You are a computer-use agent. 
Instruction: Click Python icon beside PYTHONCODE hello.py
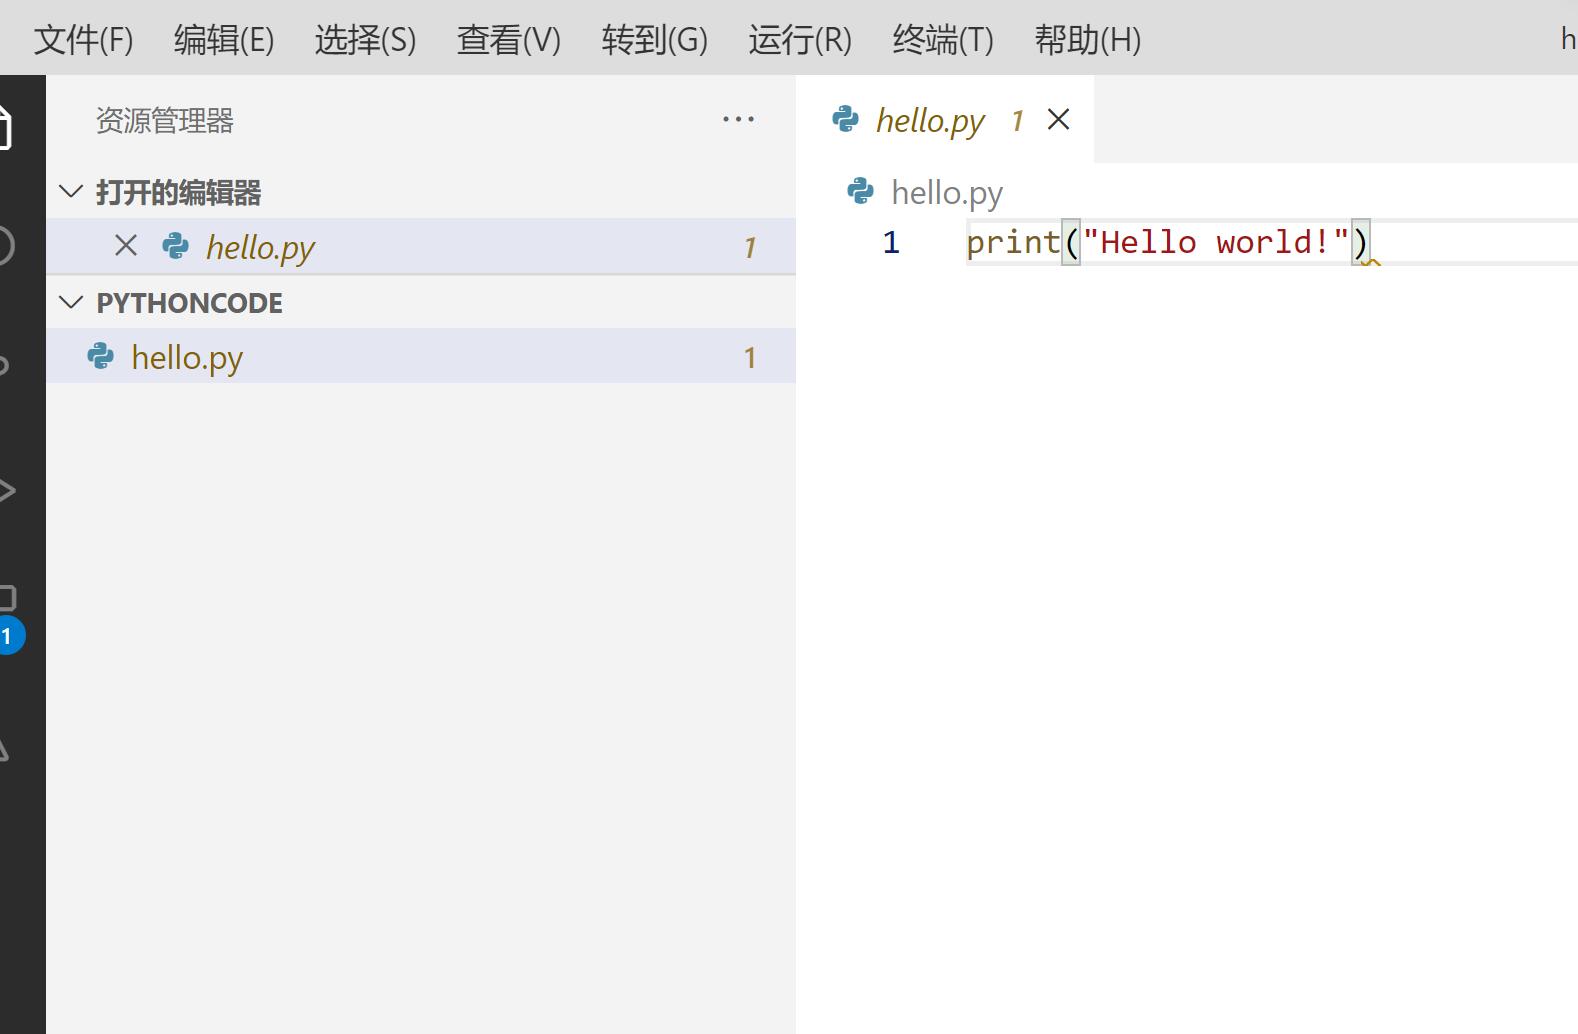click(x=100, y=356)
